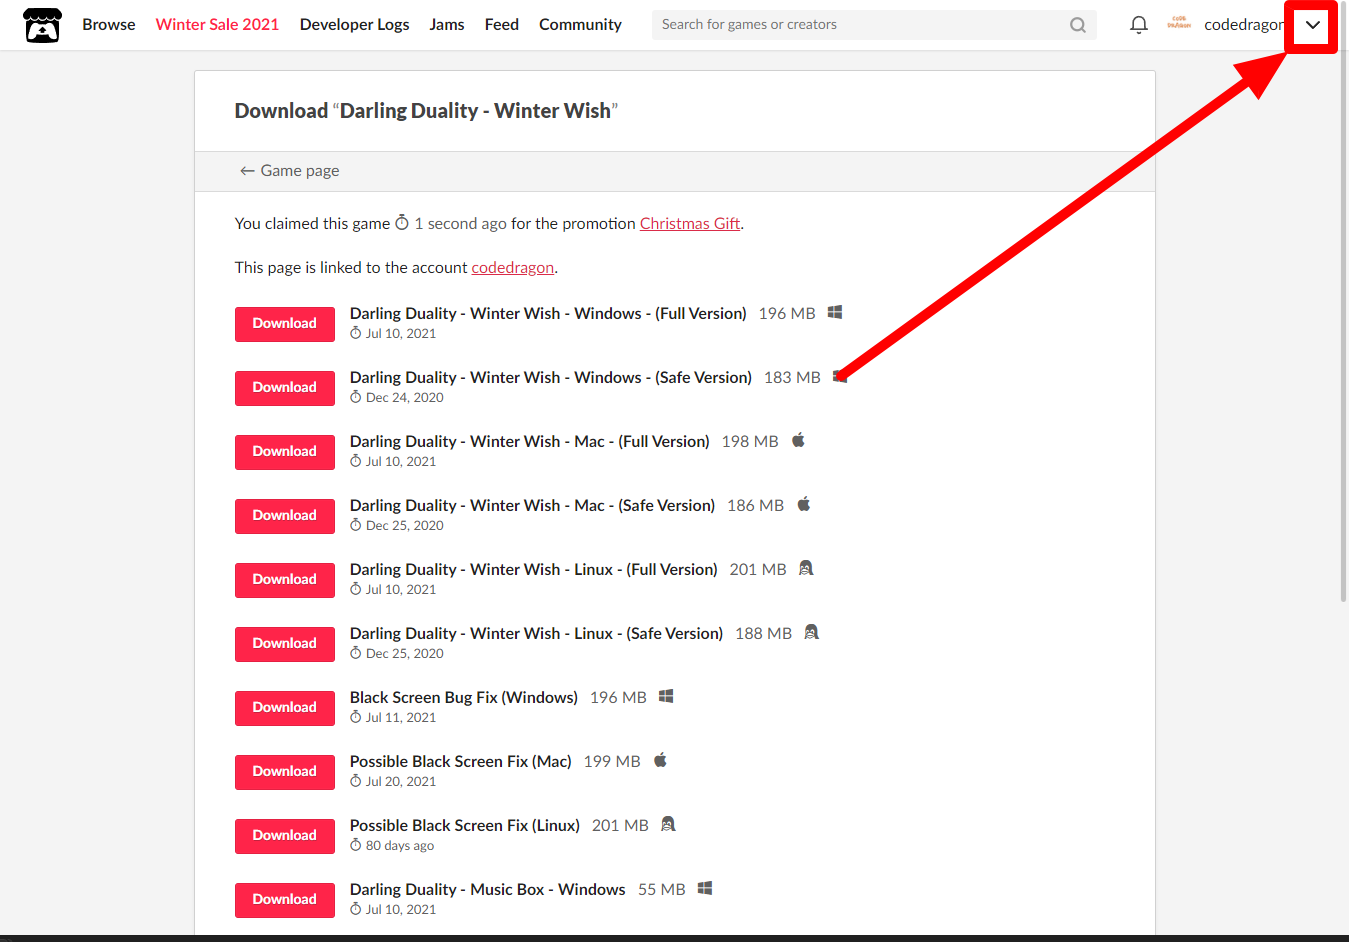Click clock icon beside Dec 24, 2020
Image resolution: width=1349 pixels, height=942 pixels.
[355, 397]
